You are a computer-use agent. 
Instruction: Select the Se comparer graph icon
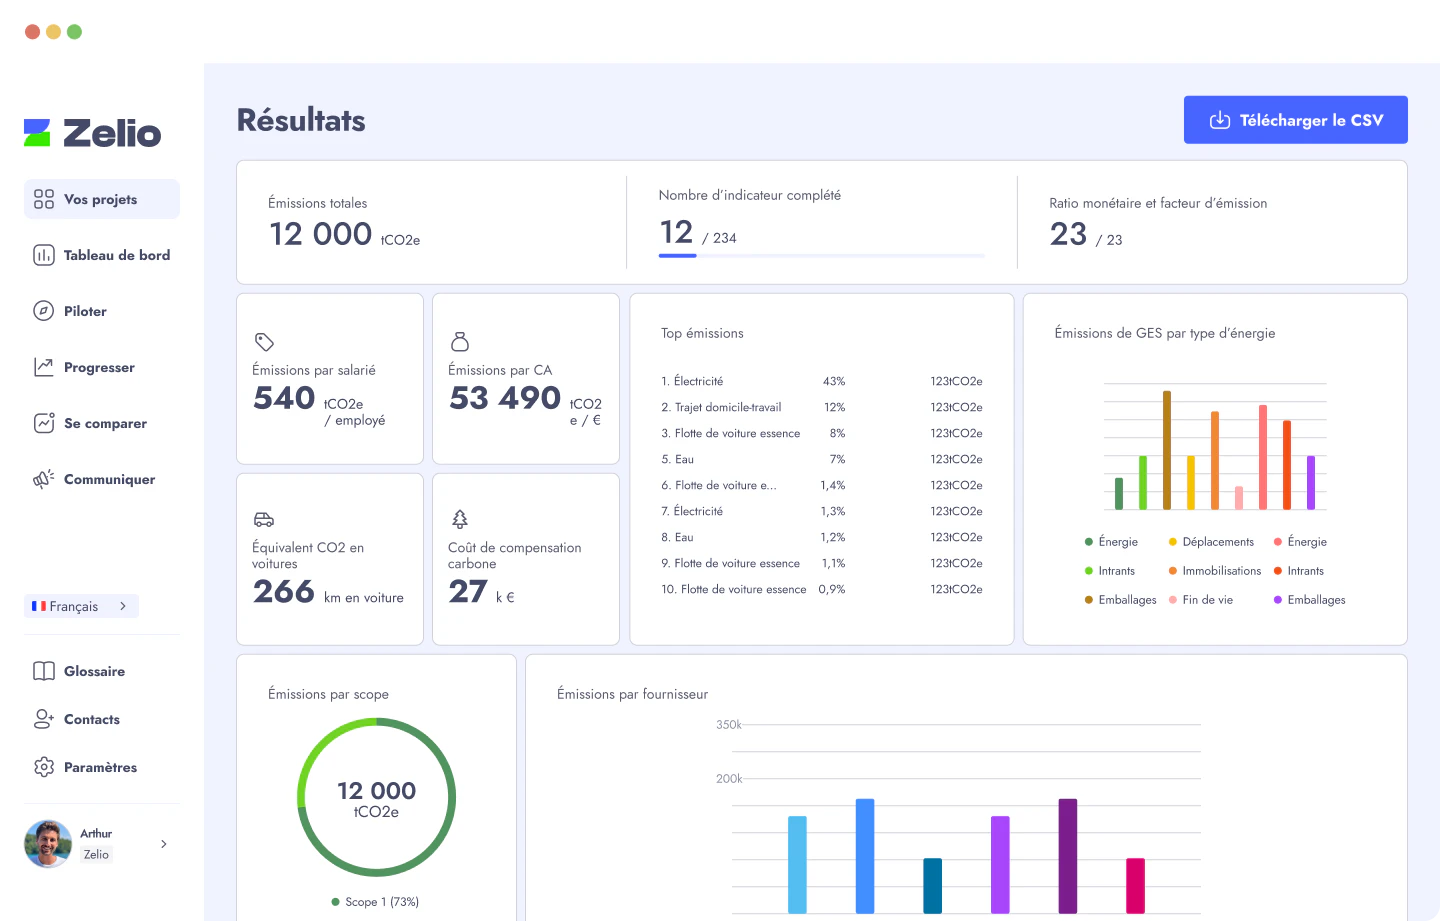41,423
